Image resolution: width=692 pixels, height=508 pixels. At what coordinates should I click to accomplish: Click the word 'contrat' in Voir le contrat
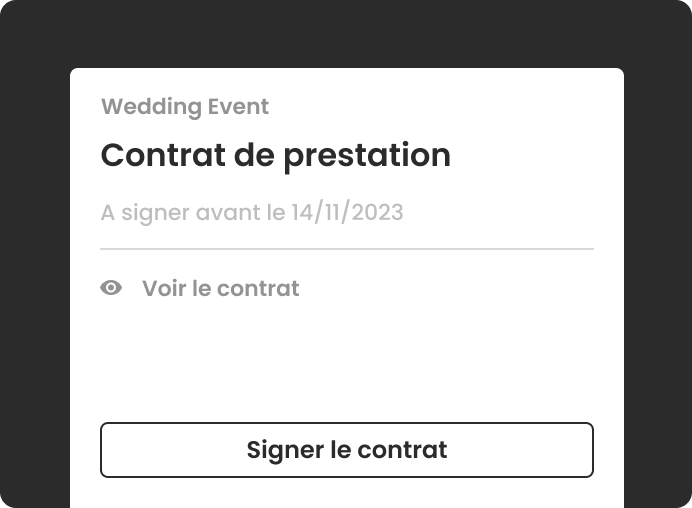coord(258,289)
